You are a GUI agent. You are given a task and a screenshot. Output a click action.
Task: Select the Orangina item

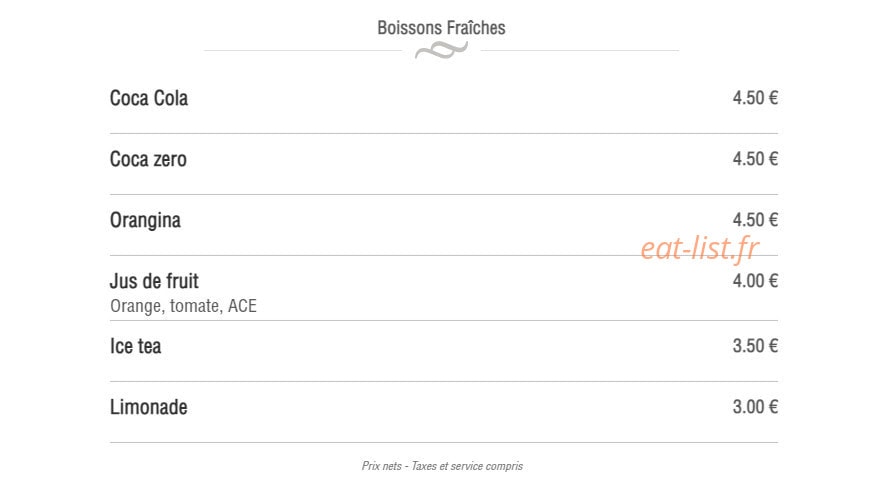pyautogui.click(x=145, y=221)
